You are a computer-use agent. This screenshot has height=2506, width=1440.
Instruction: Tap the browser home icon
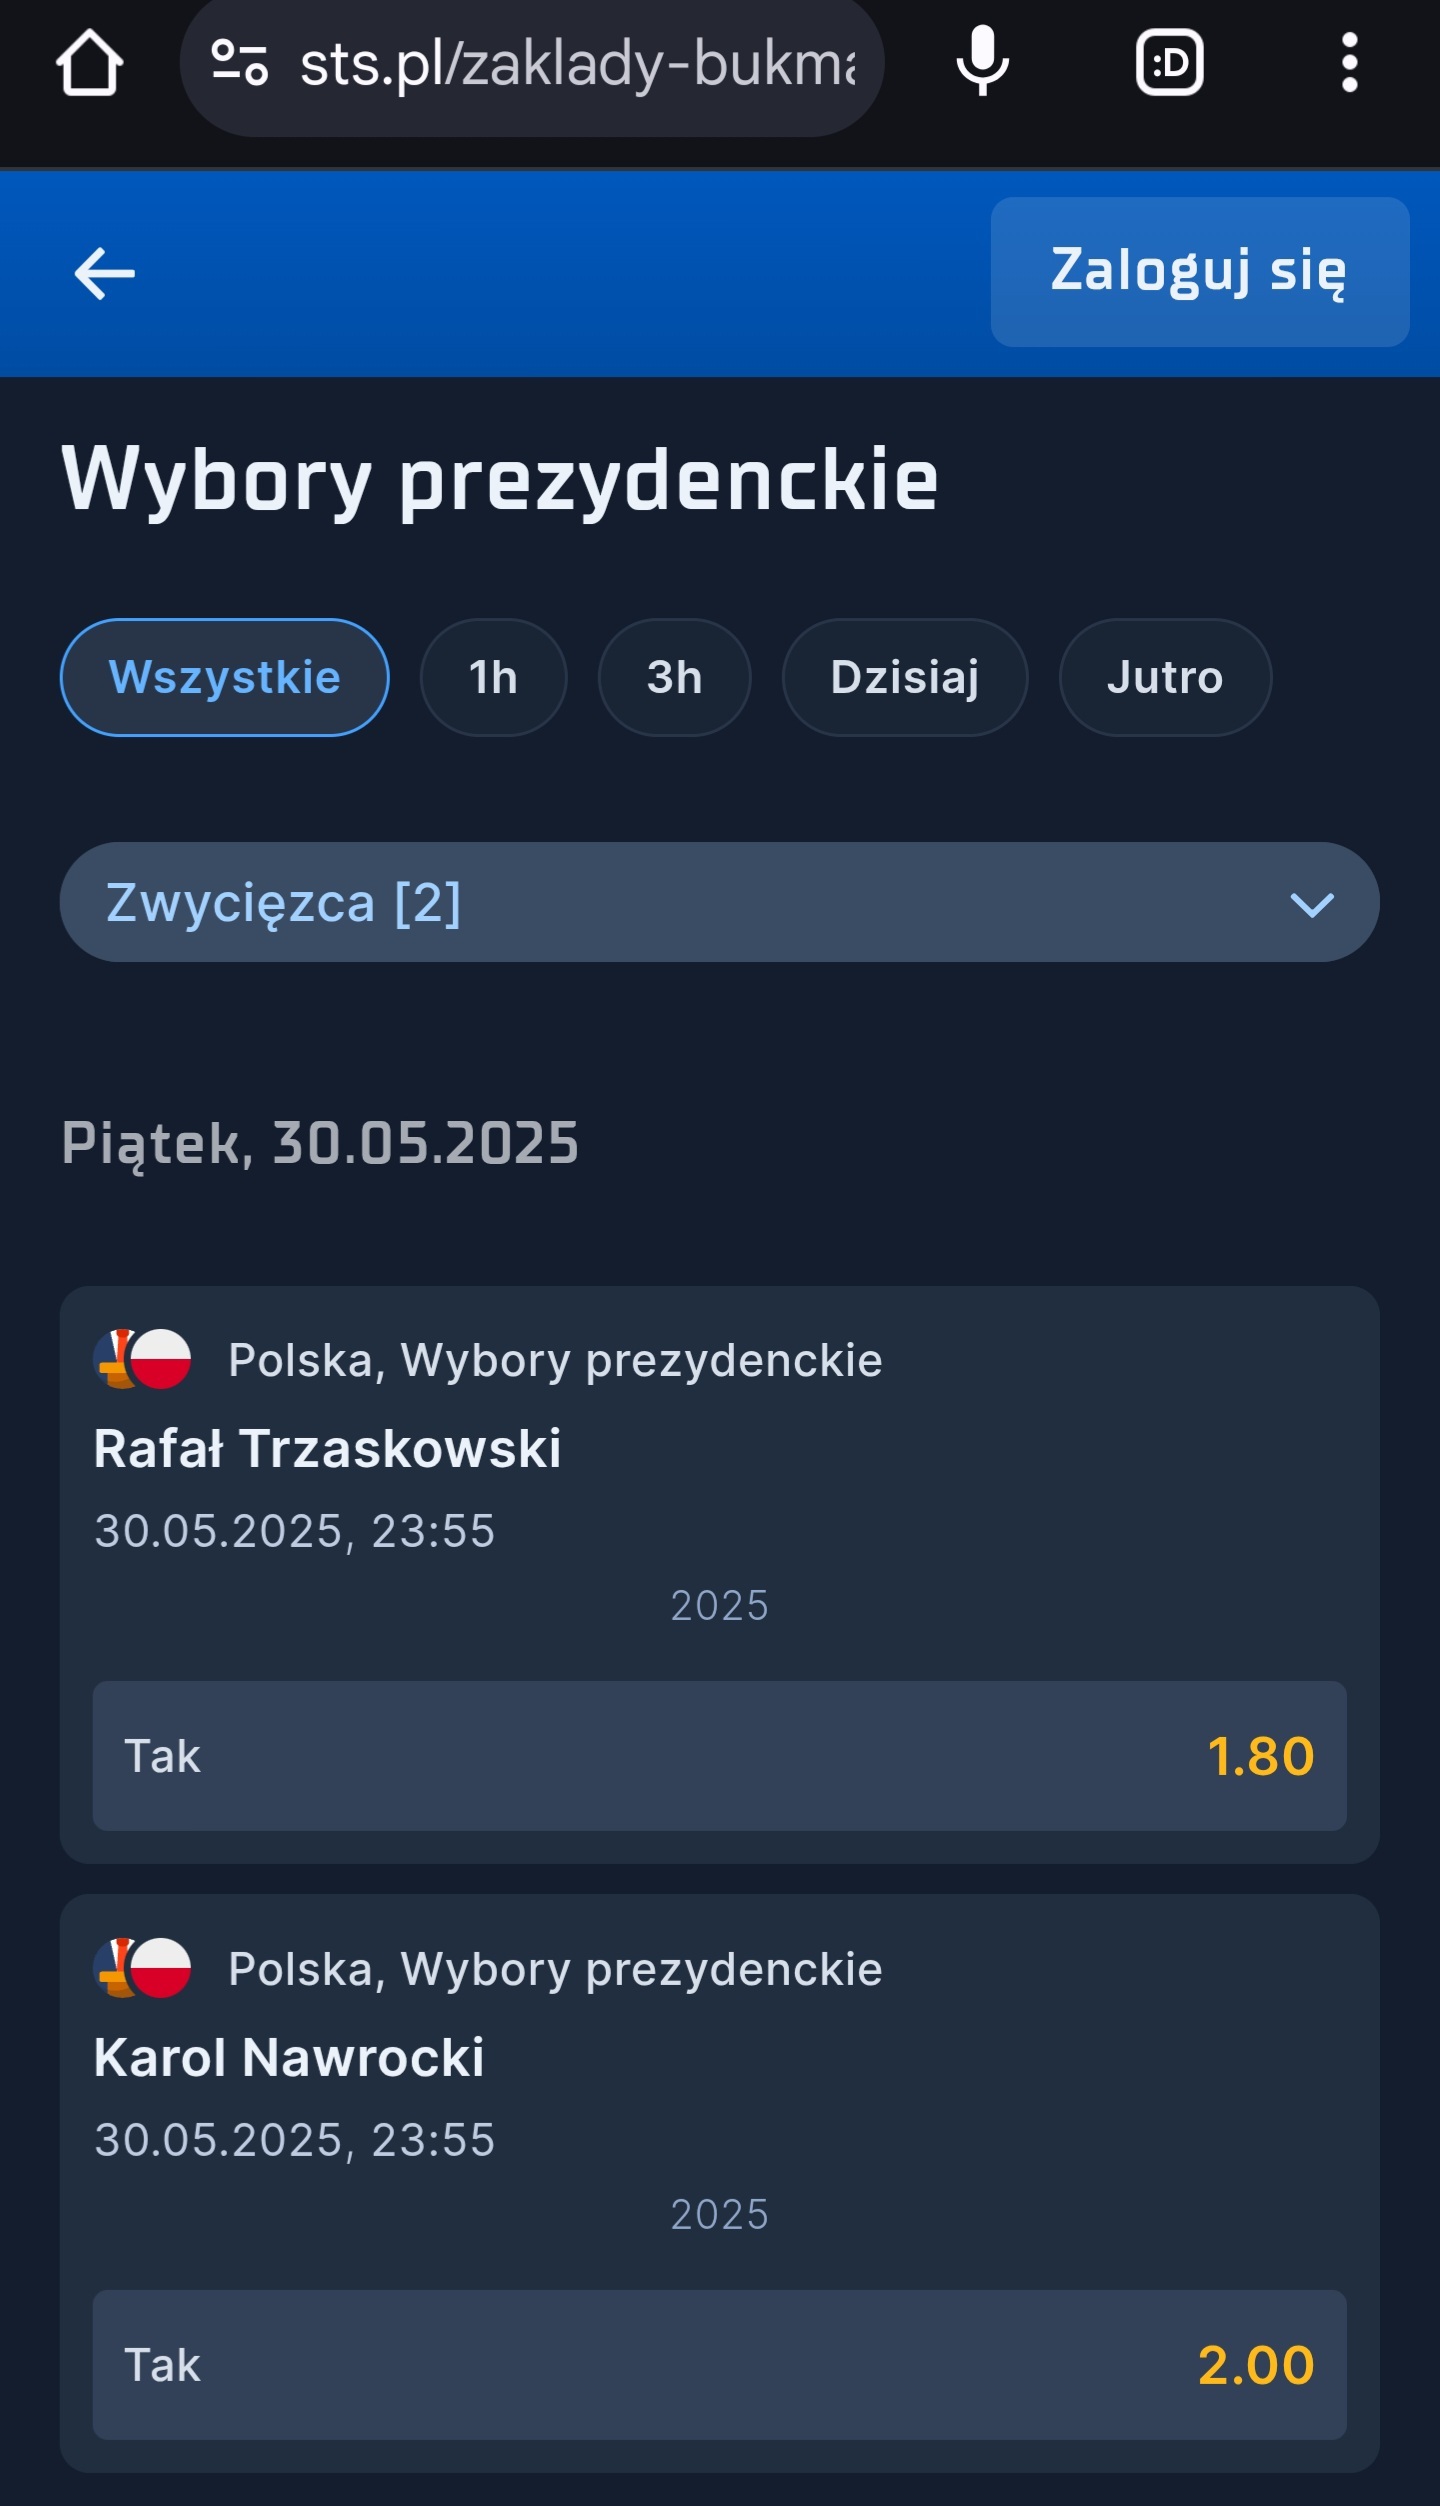pyautogui.click(x=90, y=63)
